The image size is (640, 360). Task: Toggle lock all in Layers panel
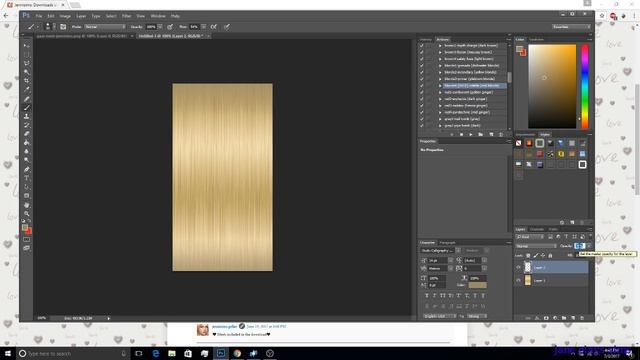point(550,256)
